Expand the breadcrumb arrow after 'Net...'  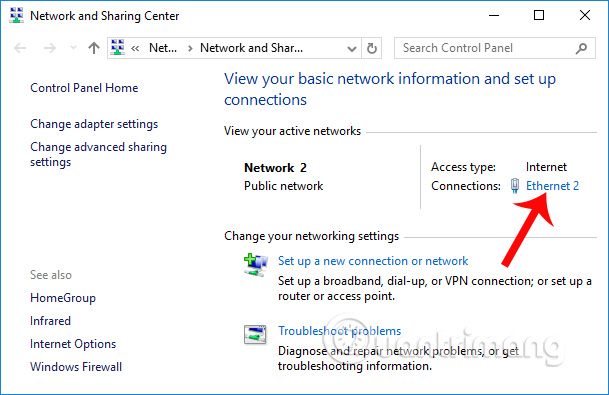click(190, 48)
